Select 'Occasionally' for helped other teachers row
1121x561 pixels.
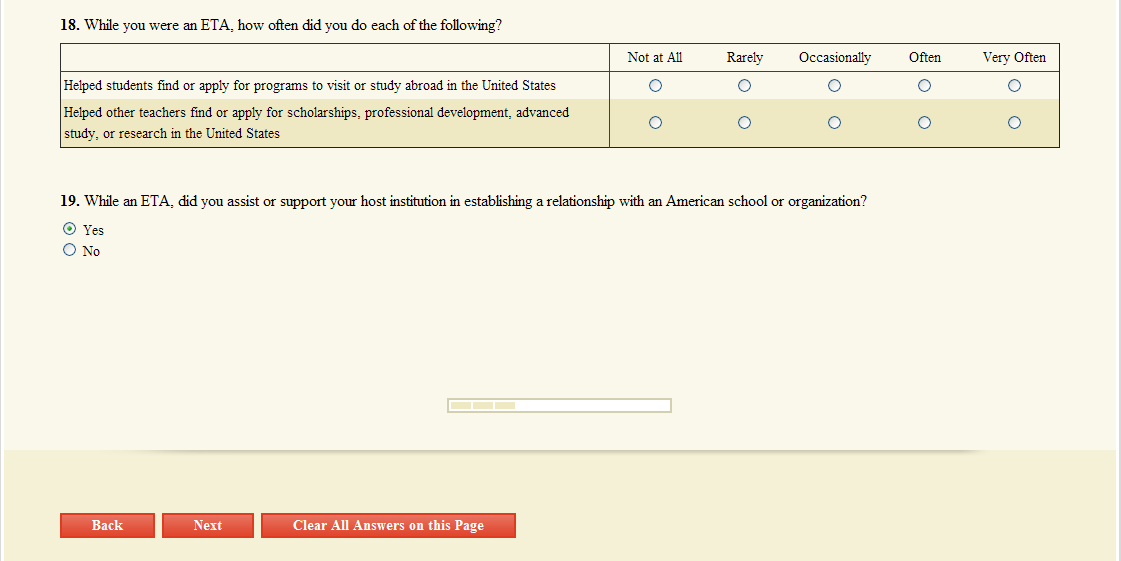[834, 123]
